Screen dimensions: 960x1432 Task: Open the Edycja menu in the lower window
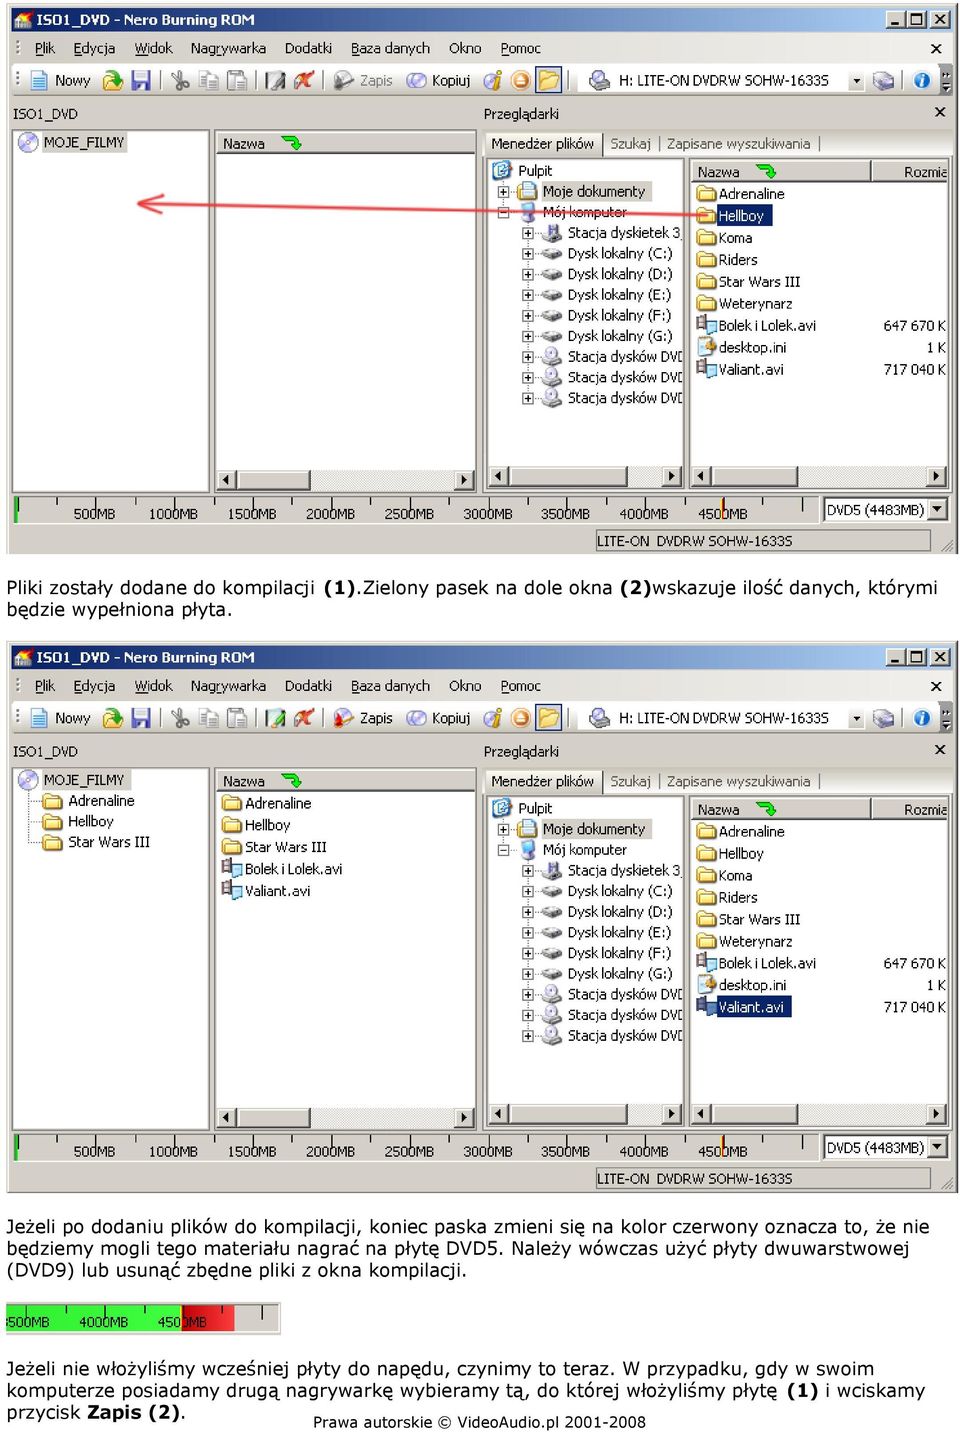pos(94,686)
